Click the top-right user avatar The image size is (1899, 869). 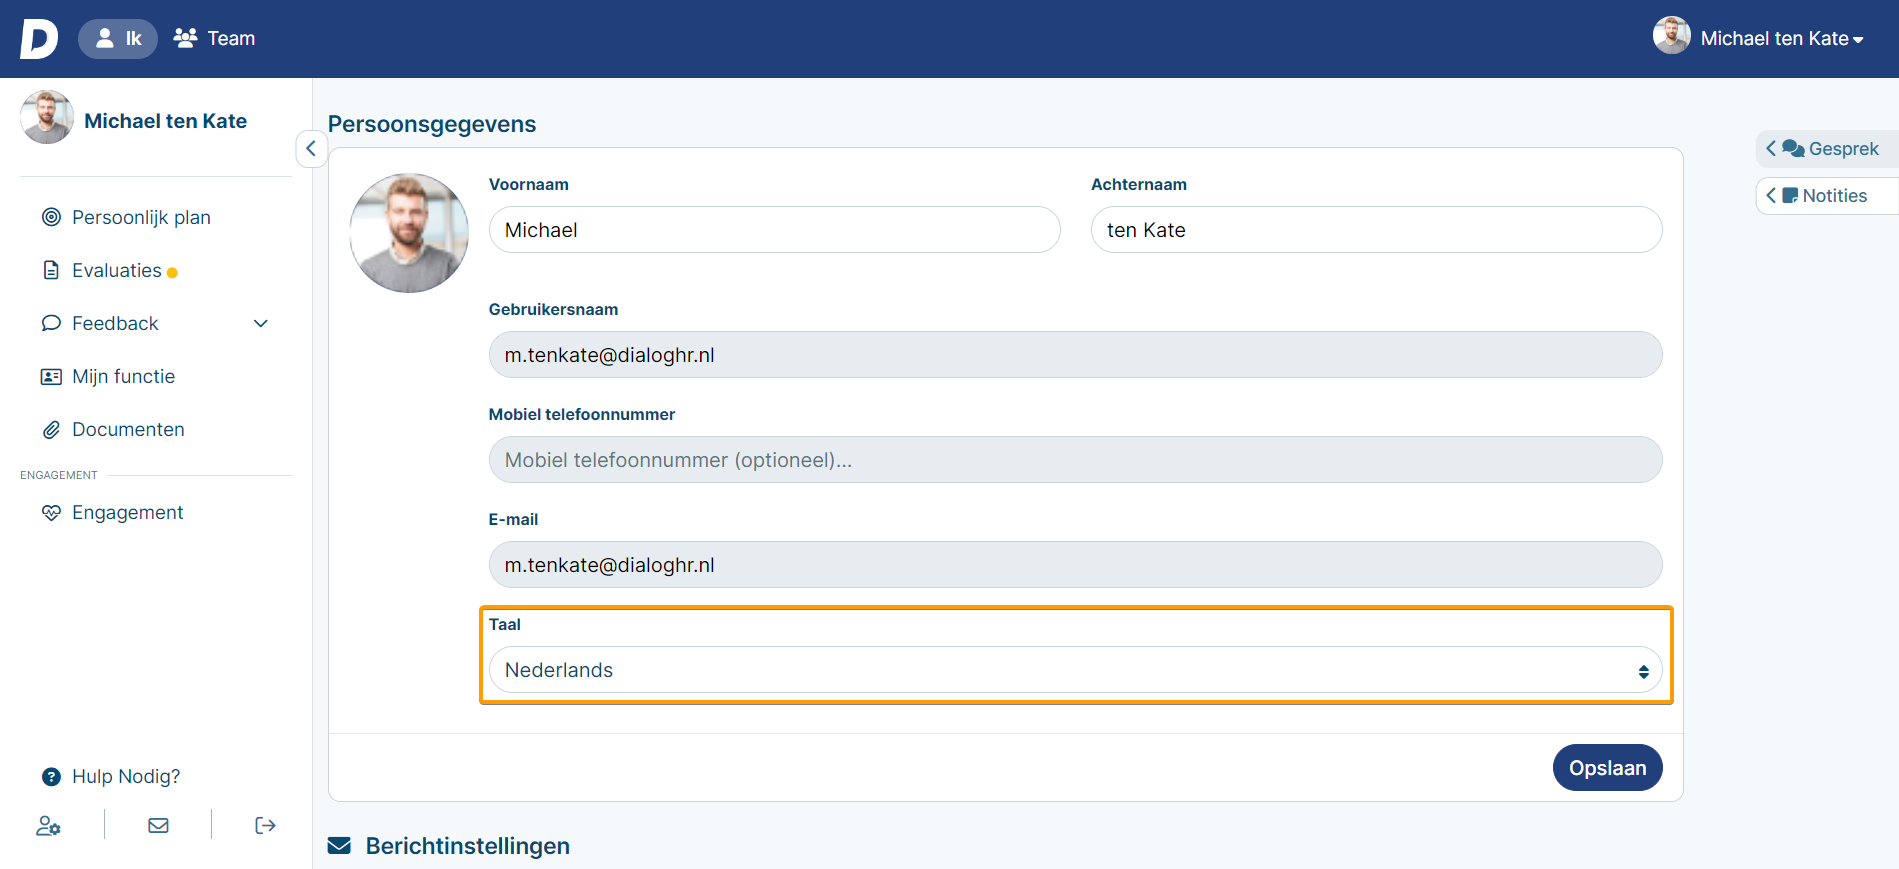tap(1671, 35)
